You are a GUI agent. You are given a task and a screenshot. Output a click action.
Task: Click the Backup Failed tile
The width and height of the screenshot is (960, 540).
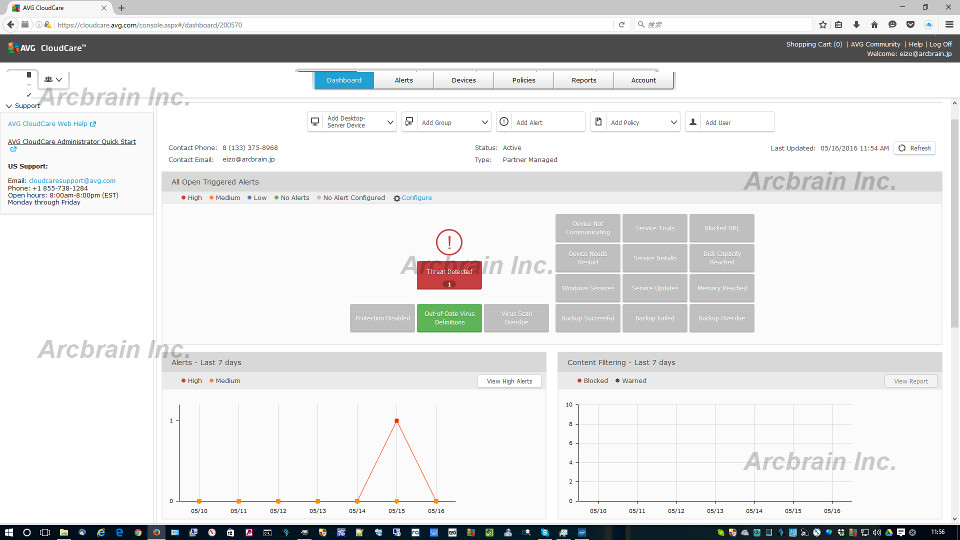click(x=654, y=318)
